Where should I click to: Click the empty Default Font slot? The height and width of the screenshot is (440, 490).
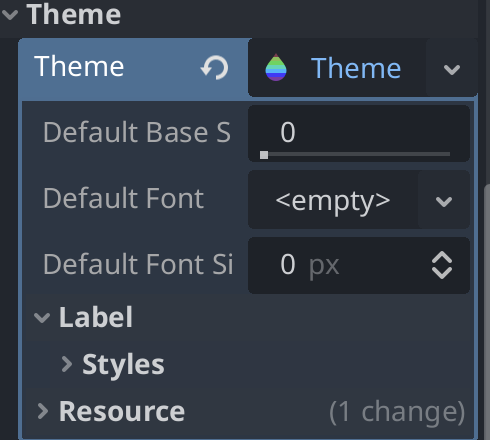tap(333, 200)
